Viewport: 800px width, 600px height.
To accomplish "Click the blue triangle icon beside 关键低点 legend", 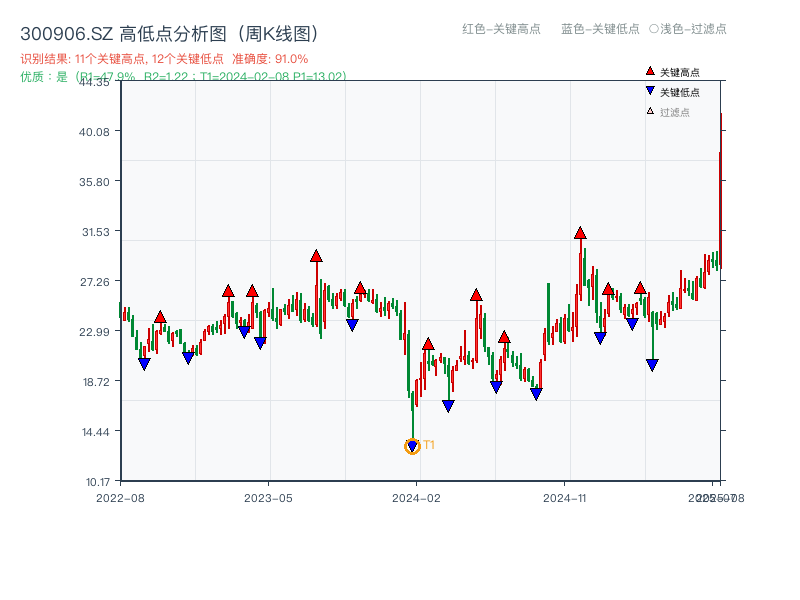I will click(650, 91).
